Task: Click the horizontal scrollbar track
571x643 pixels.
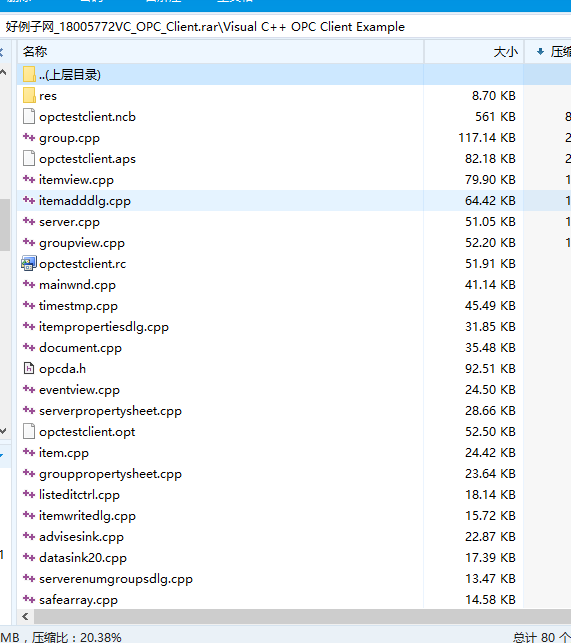Action: click(x=302, y=616)
